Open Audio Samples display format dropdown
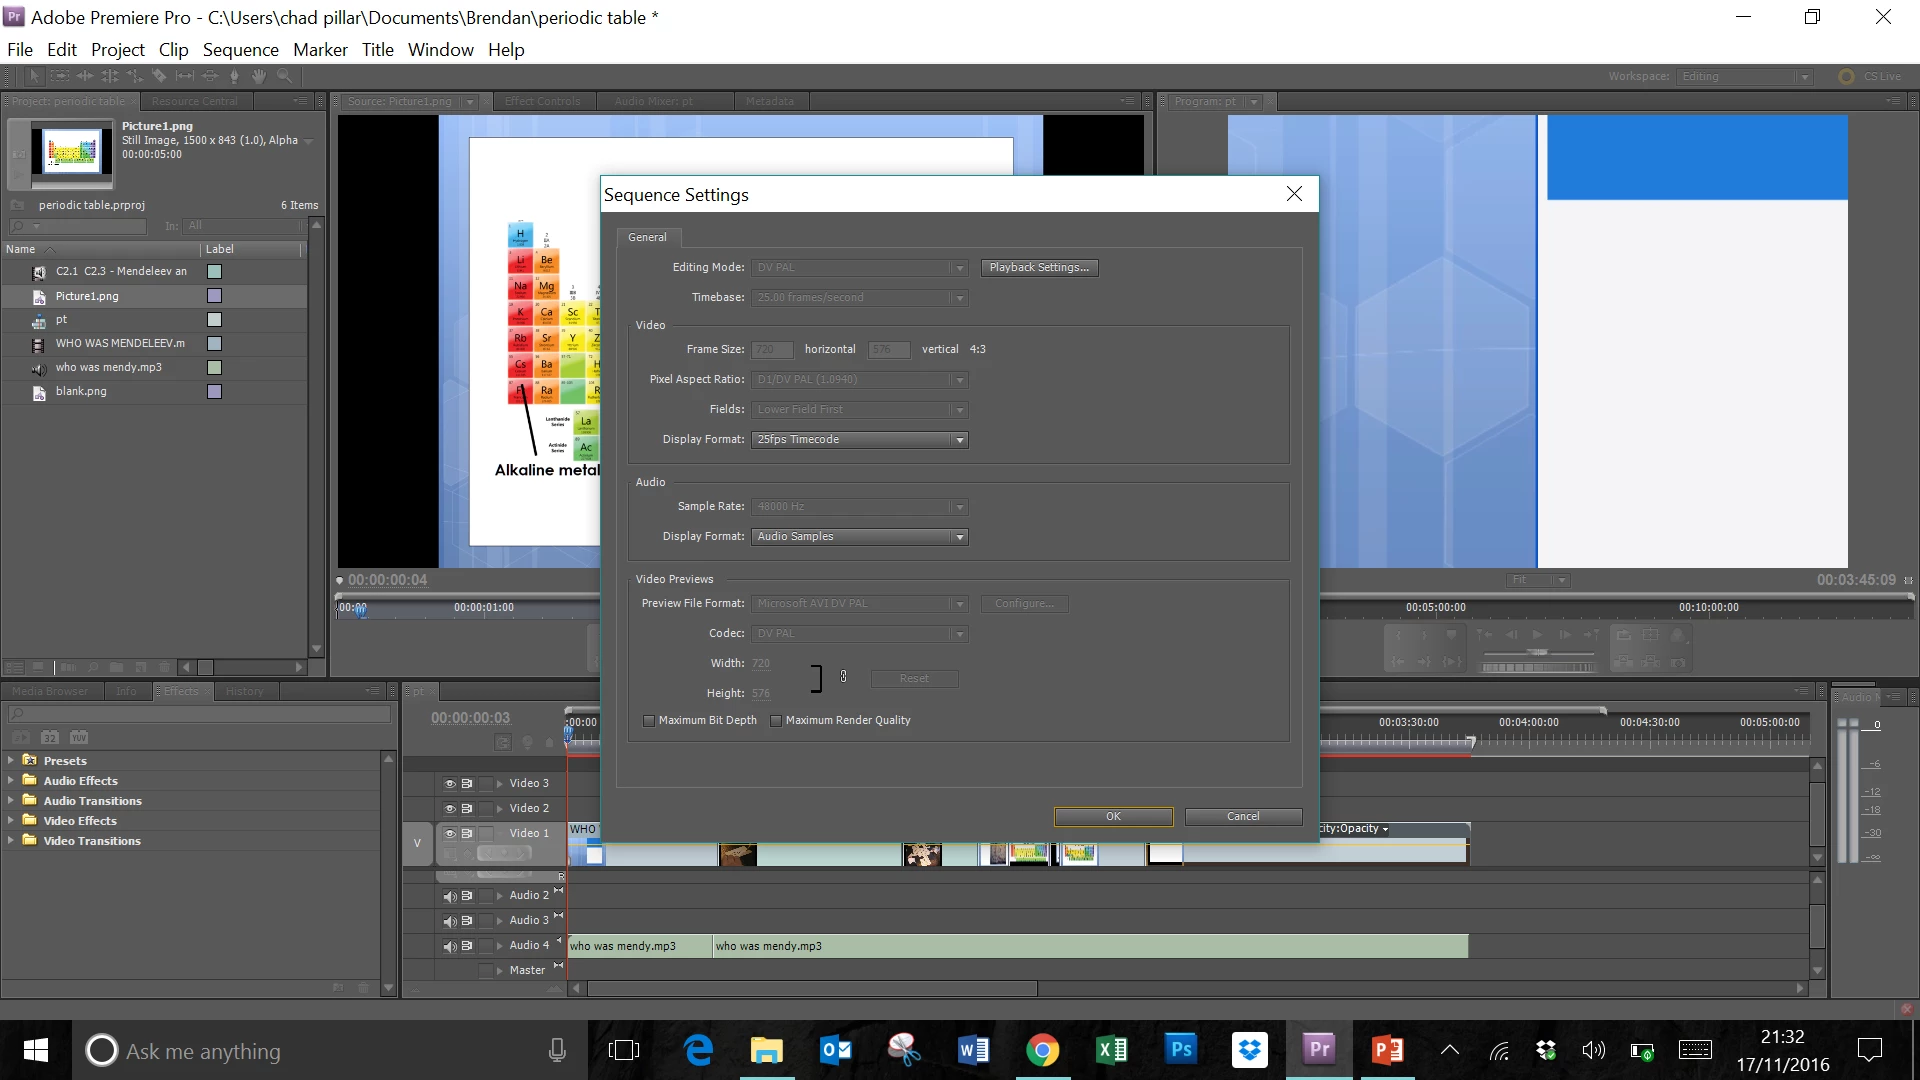Screen dimensions: 1920x1080 (860, 537)
